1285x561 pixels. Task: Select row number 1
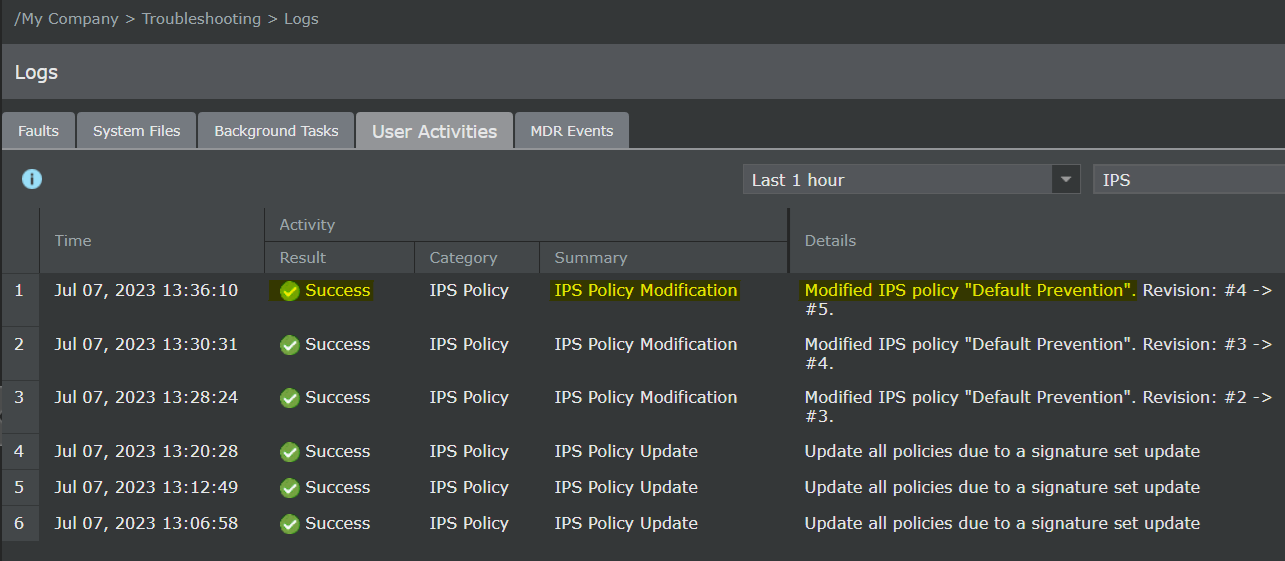pyautogui.click(x=19, y=290)
